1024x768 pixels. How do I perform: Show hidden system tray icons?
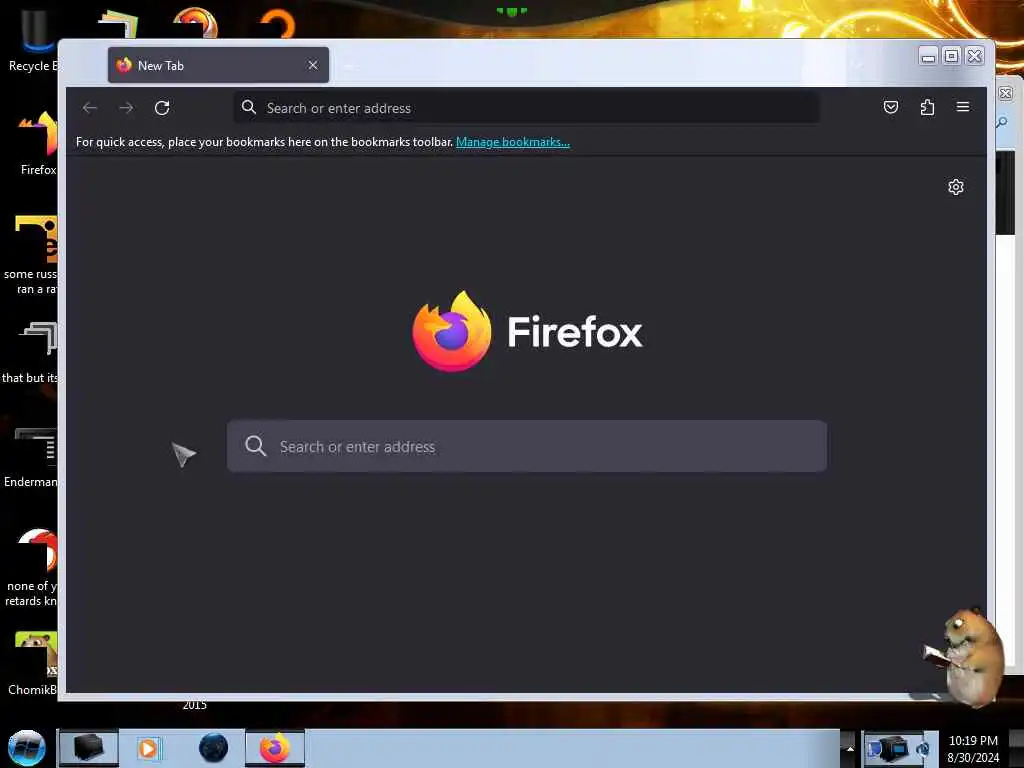850,749
